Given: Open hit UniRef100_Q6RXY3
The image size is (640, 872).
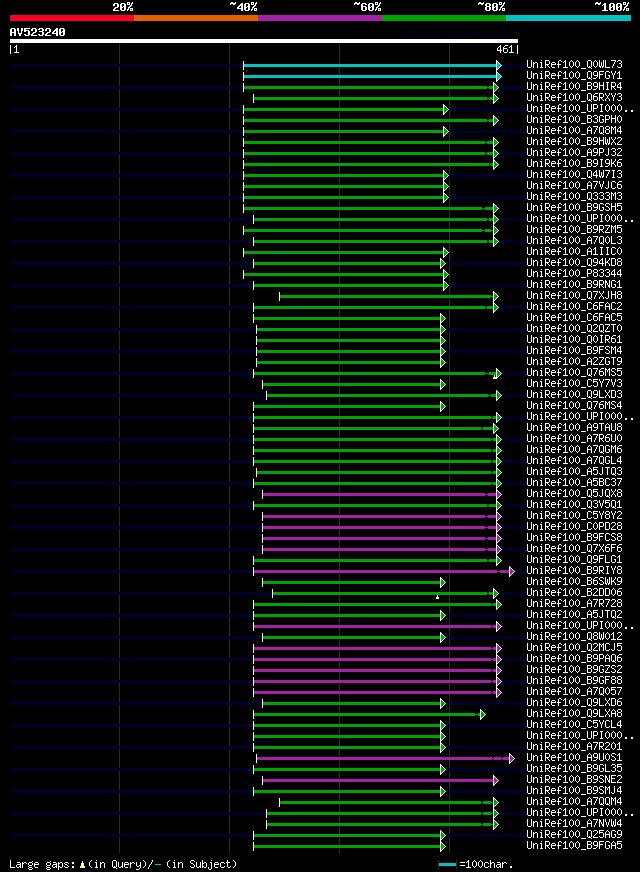Looking at the screenshot, I should (574, 98).
